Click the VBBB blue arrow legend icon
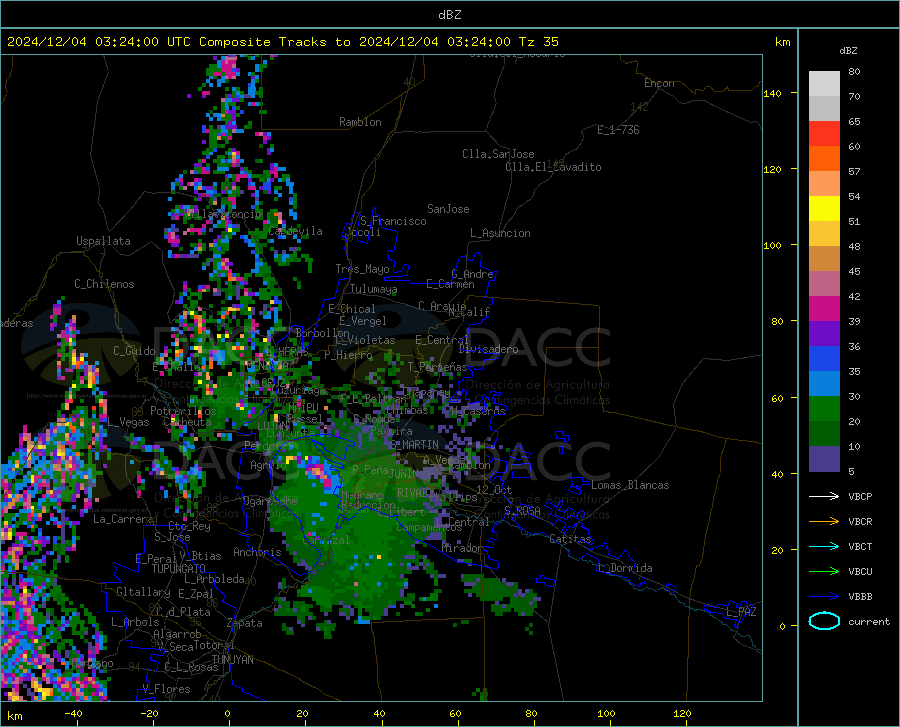This screenshot has width=900, height=727. coord(824,597)
